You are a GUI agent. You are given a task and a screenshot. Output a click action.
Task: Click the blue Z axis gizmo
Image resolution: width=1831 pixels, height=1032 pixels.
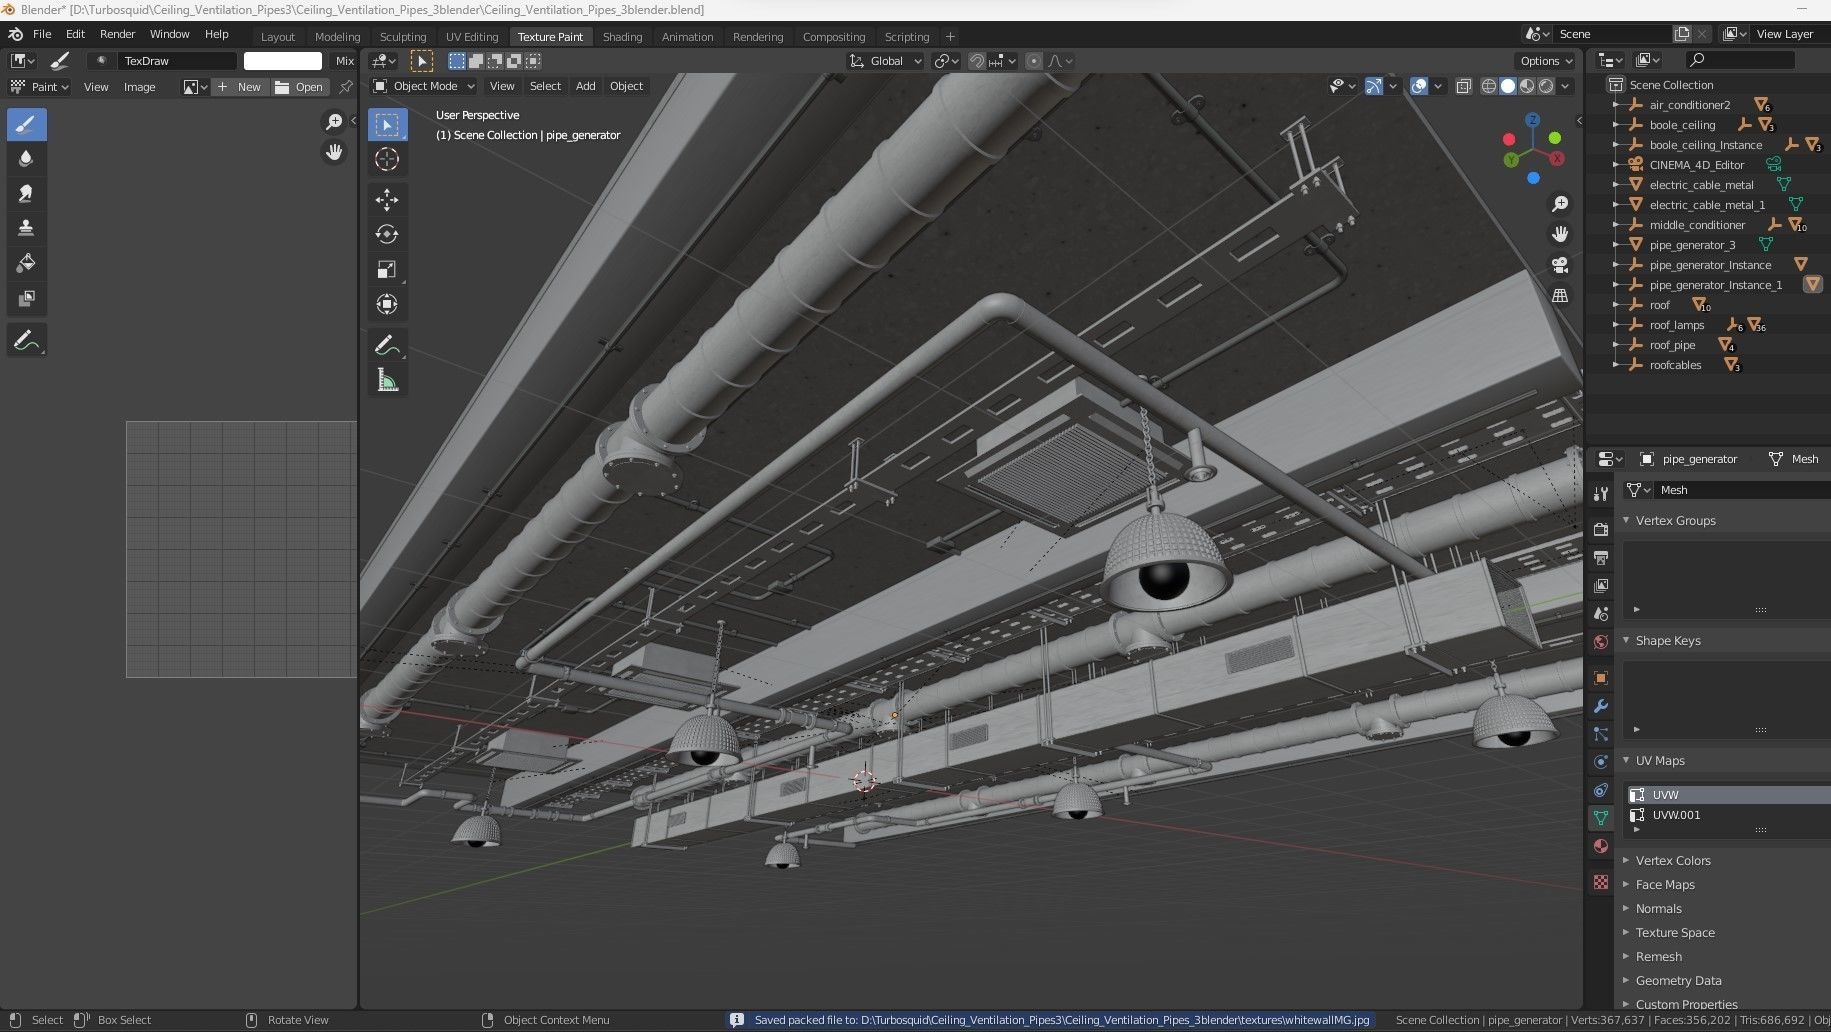(1533, 119)
